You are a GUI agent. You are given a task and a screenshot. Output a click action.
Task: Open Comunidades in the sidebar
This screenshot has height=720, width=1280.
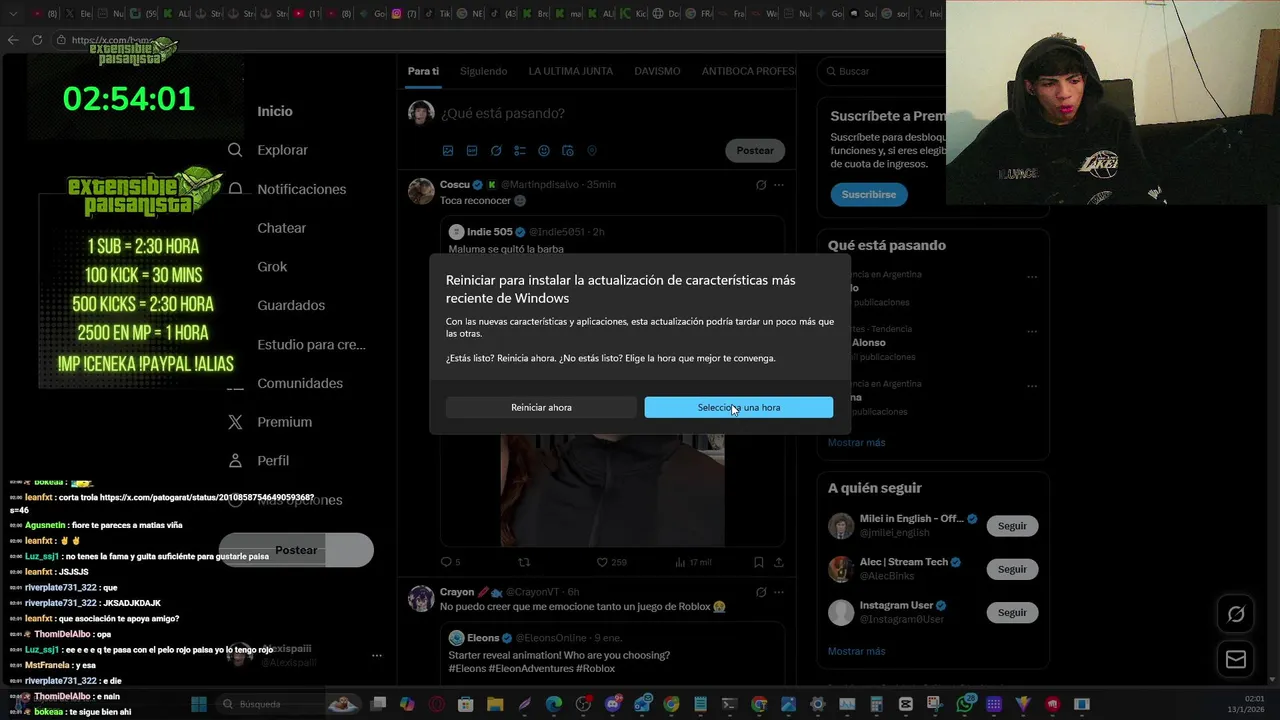300,383
